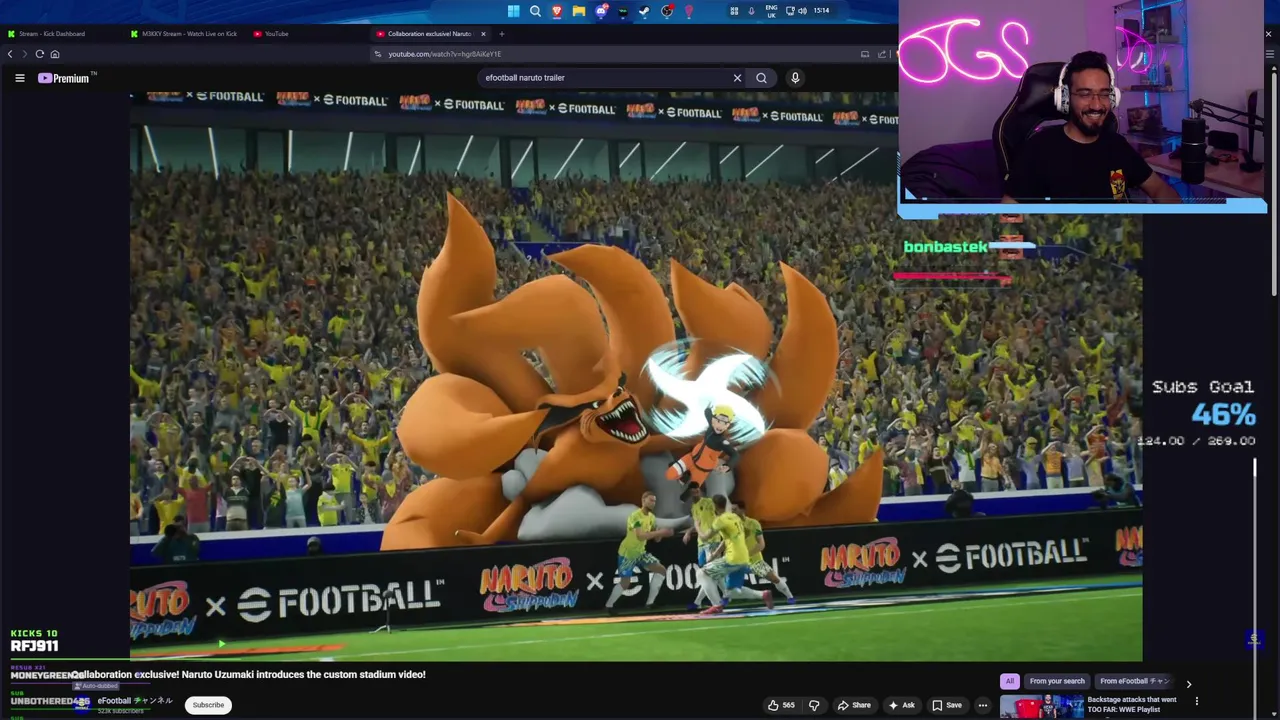Select the From eFootball chip

point(1134,681)
